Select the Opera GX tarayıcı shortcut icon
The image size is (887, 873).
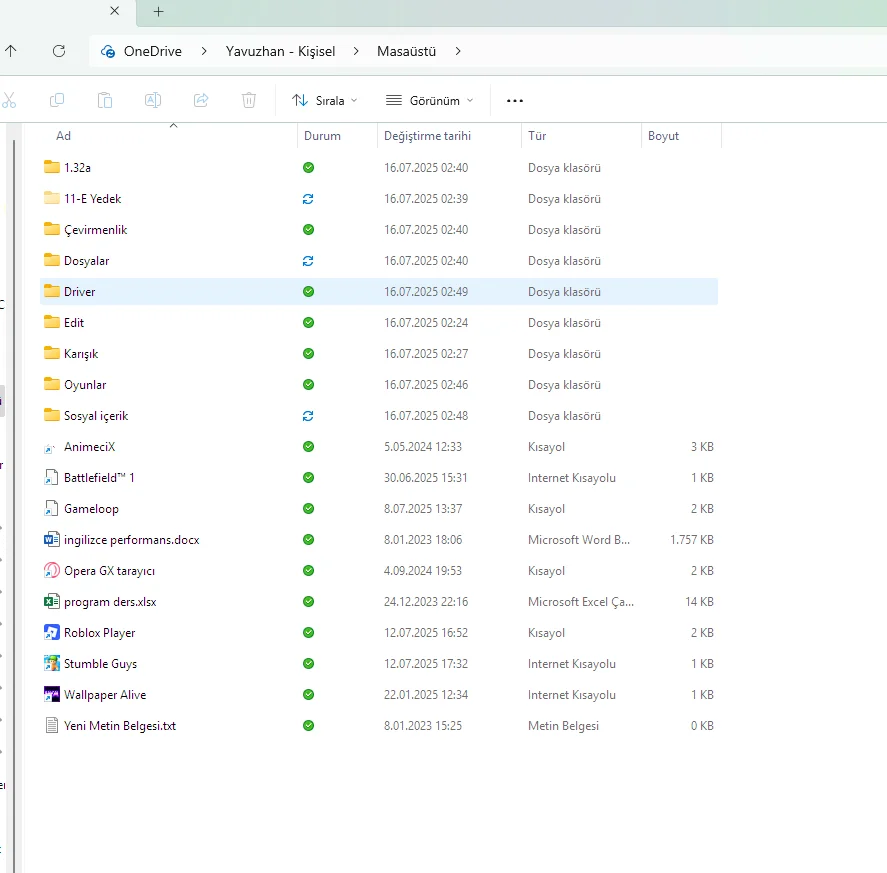(x=53, y=571)
